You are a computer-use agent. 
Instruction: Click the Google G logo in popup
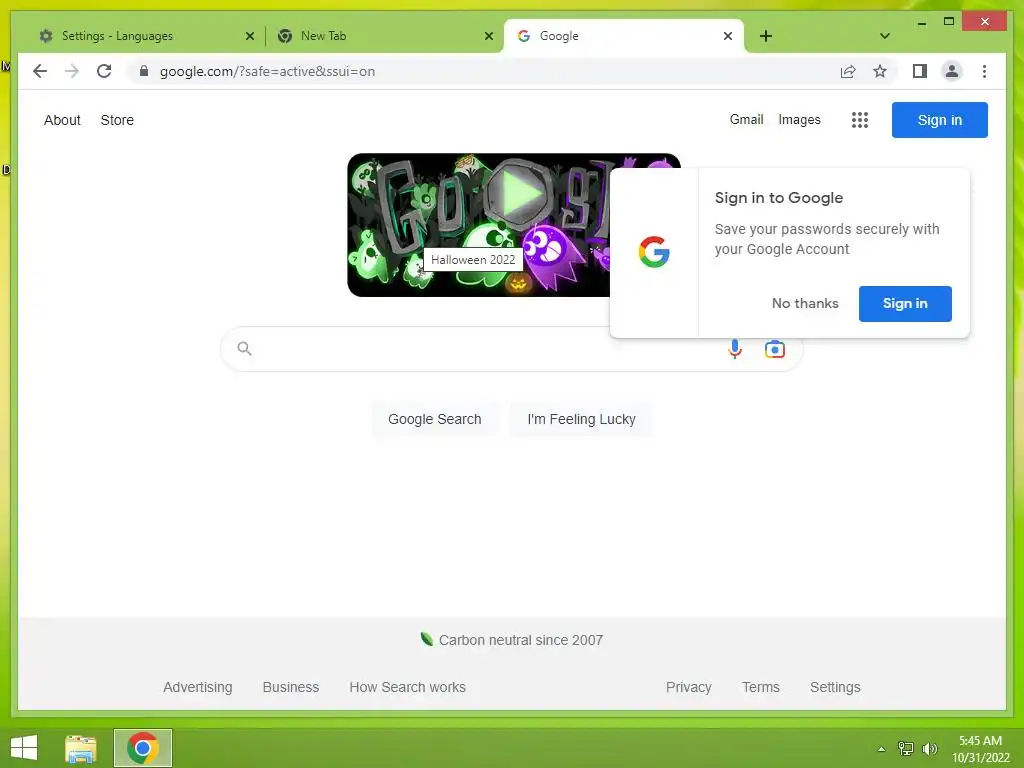click(654, 252)
